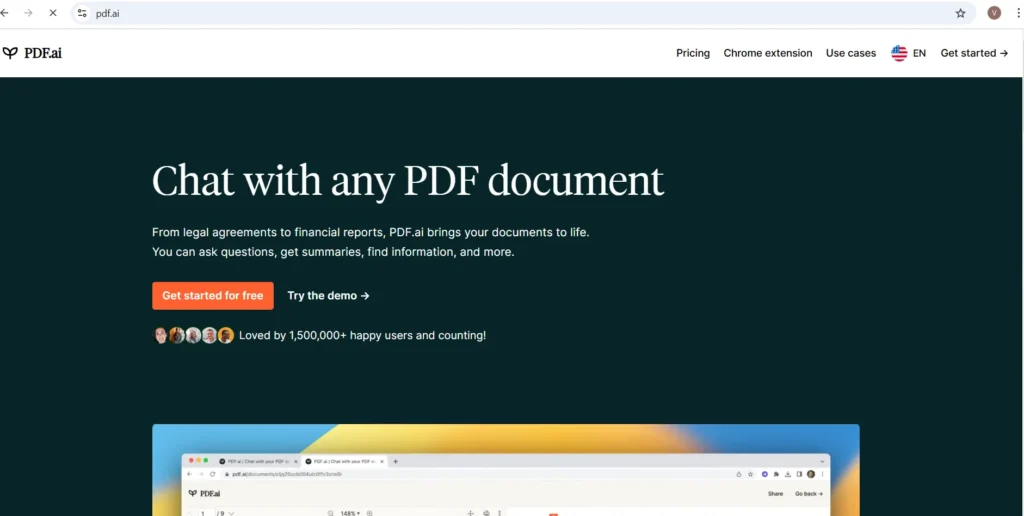This screenshot has height=516, width=1024.
Task: Open the Pricing page
Action: click(x=693, y=54)
